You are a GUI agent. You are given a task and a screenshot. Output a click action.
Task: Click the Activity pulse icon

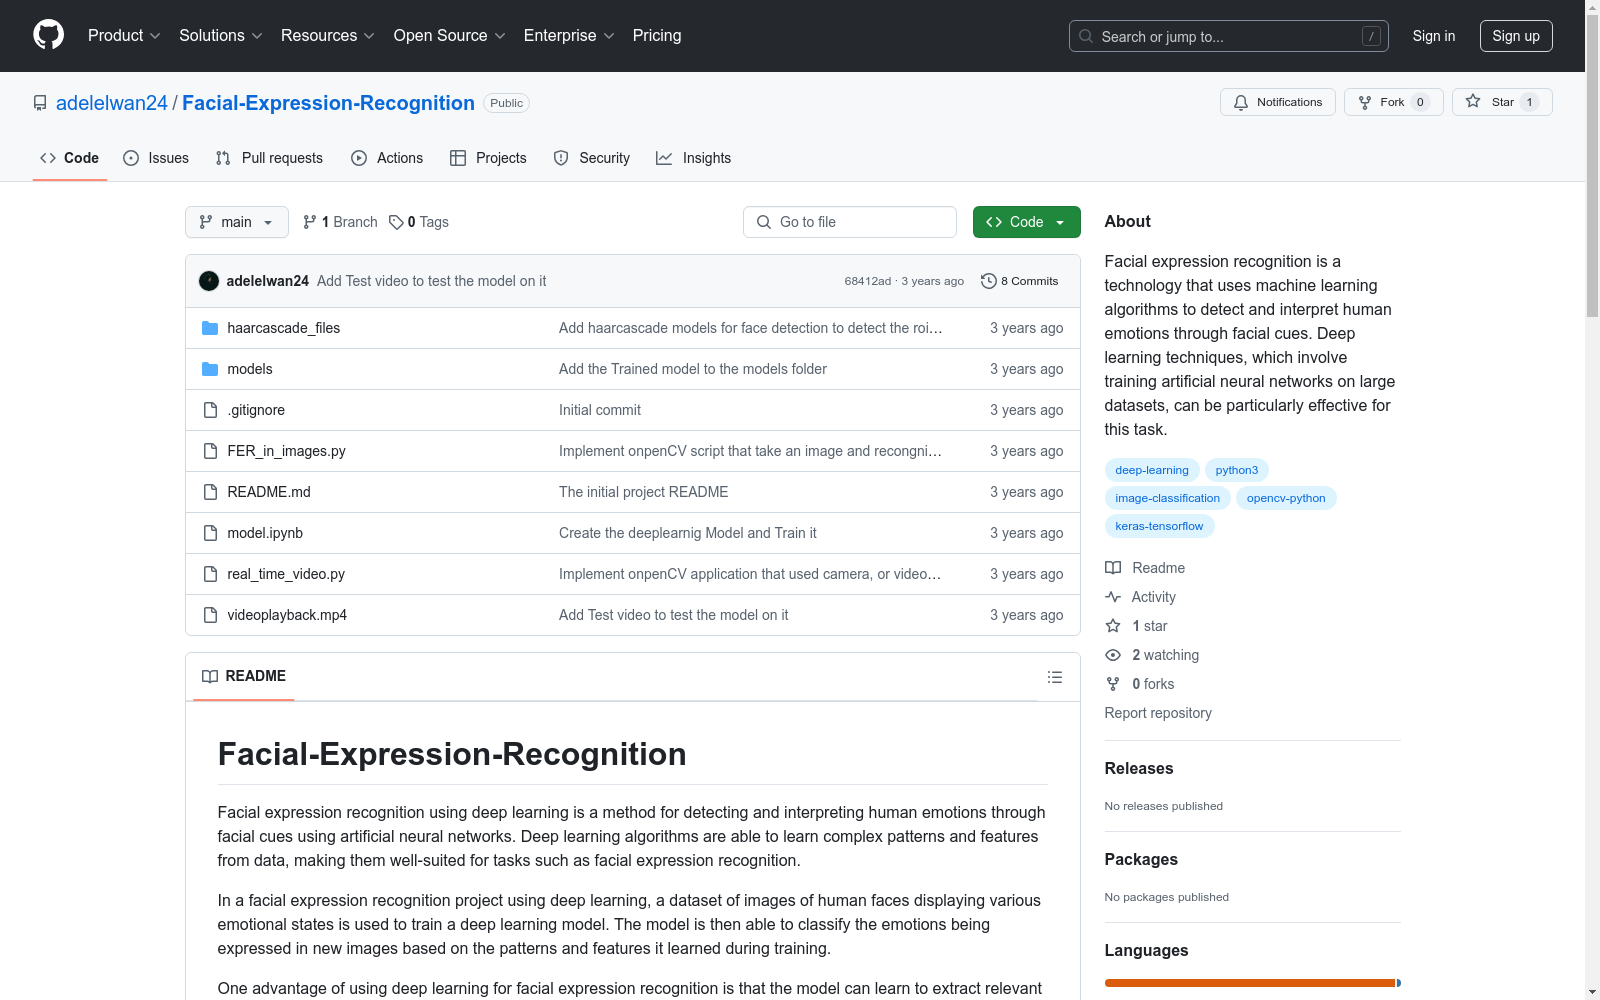click(1113, 597)
